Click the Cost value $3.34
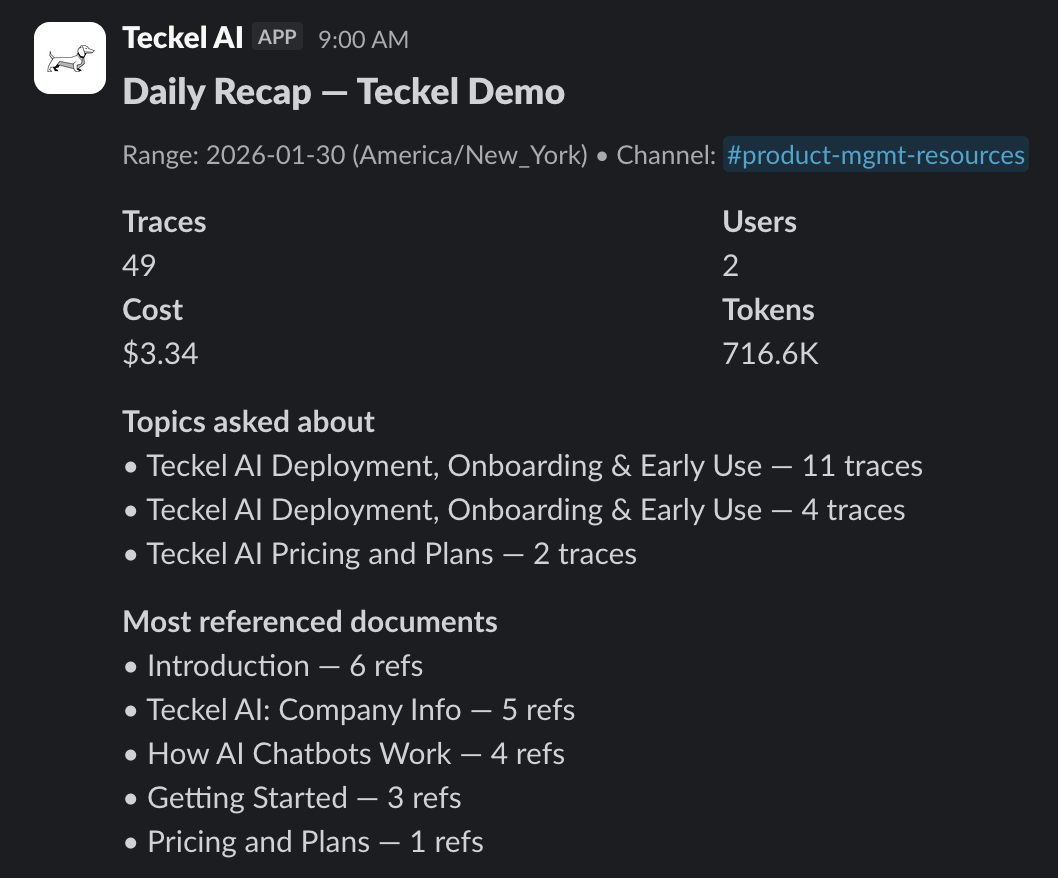The width and height of the screenshot is (1058, 878). point(160,353)
